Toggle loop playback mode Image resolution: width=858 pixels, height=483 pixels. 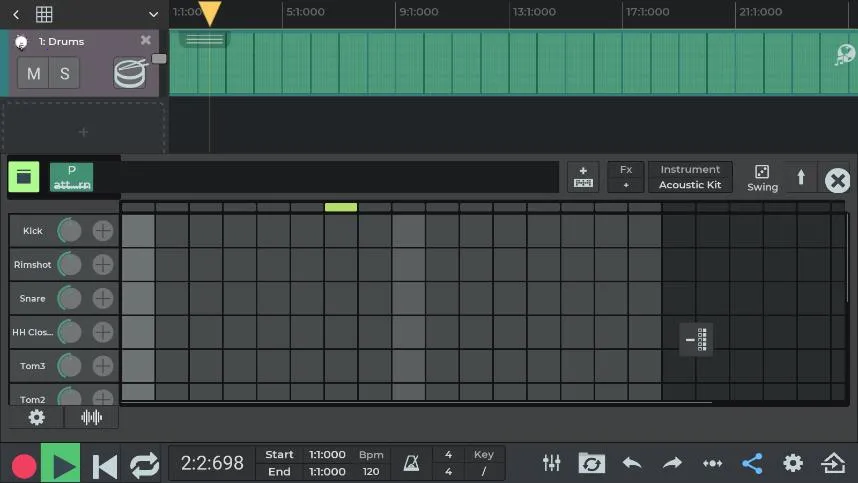point(144,465)
